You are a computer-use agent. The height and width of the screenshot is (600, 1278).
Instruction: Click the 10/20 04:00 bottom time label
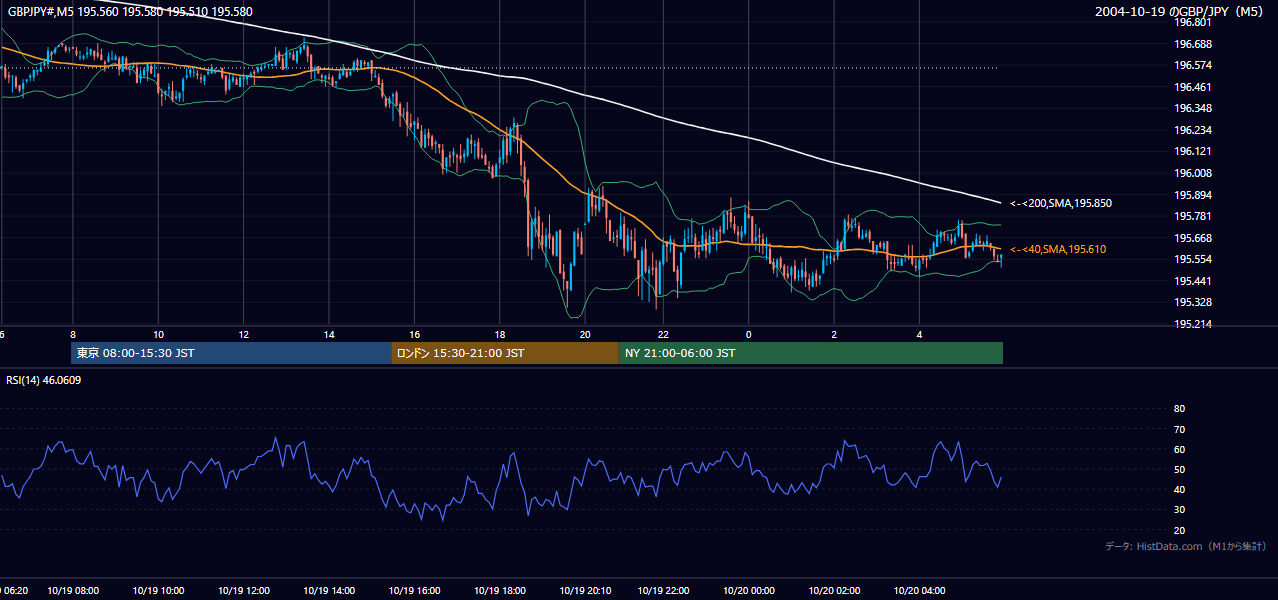919,591
